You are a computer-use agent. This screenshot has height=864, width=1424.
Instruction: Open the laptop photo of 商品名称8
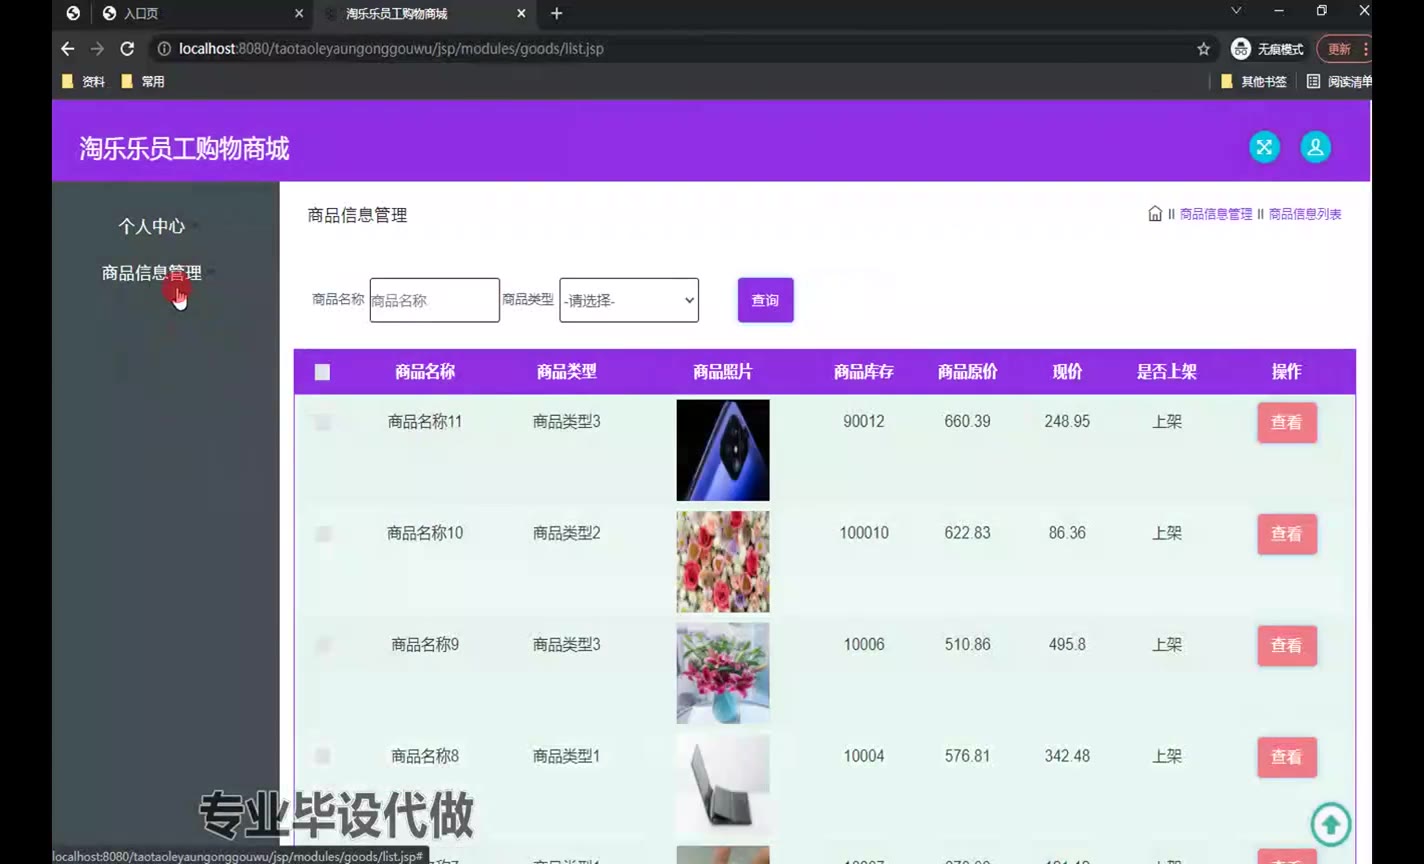(x=723, y=784)
